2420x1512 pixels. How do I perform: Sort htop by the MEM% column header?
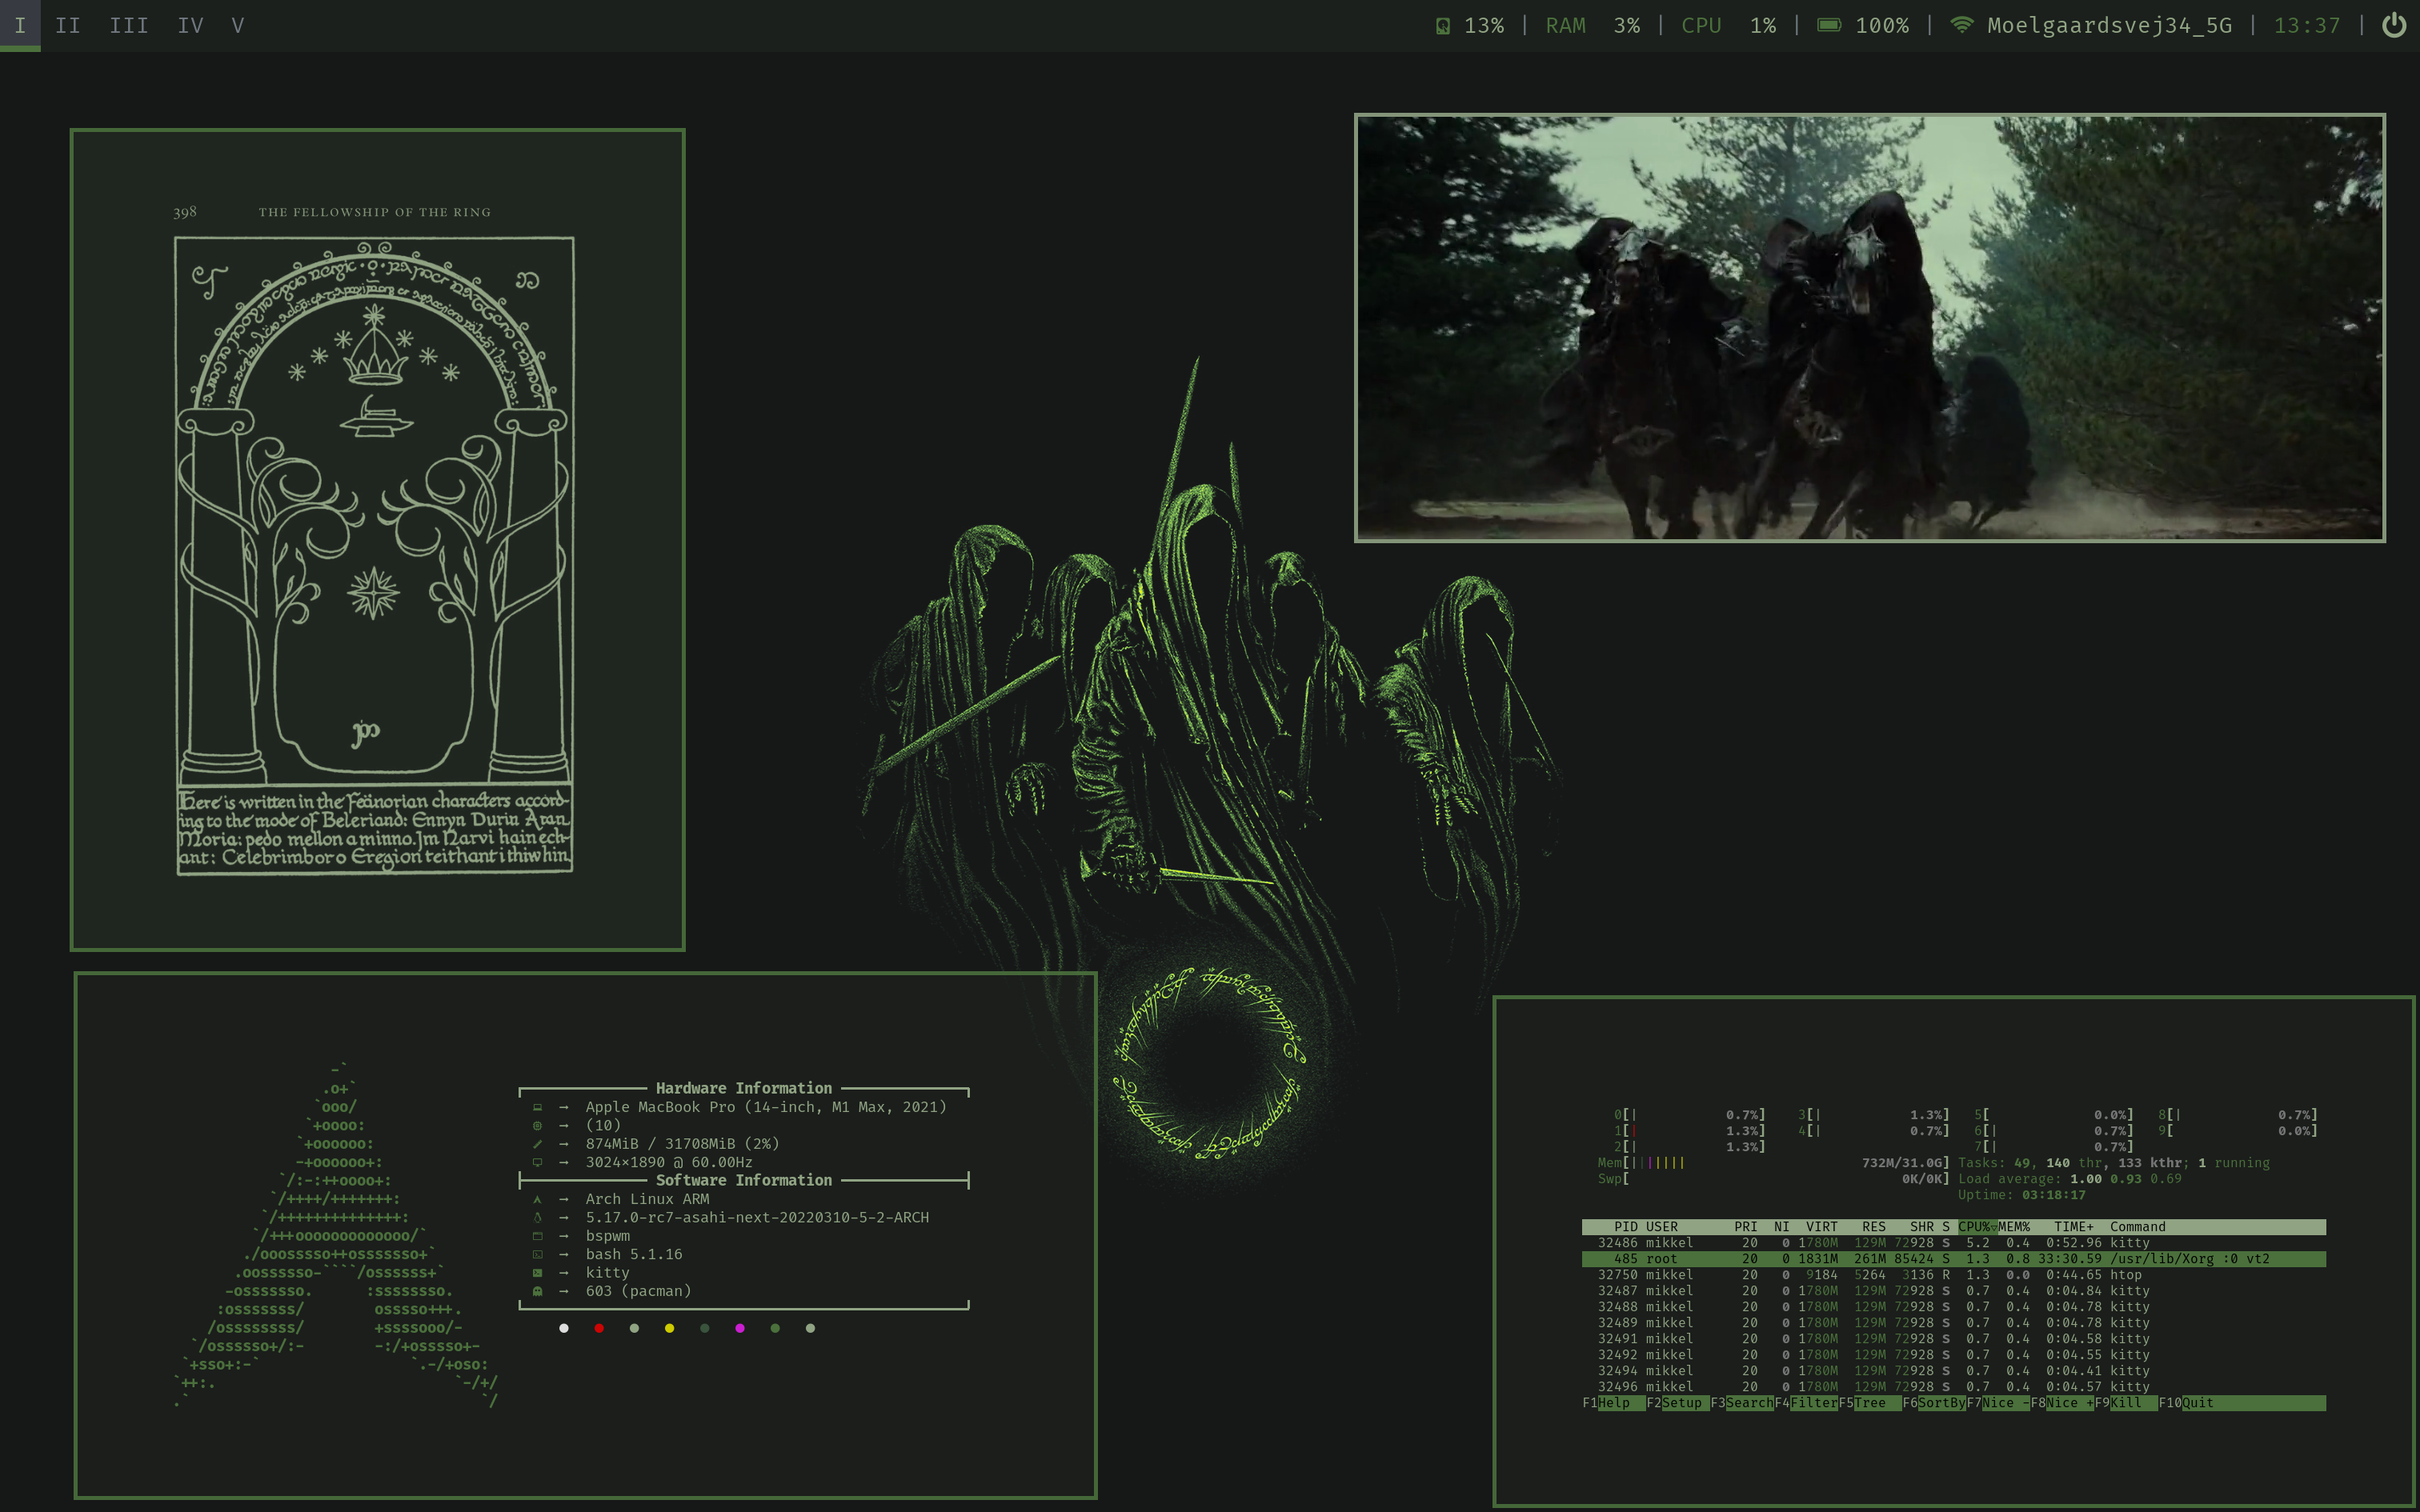click(x=2014, y=1227)
